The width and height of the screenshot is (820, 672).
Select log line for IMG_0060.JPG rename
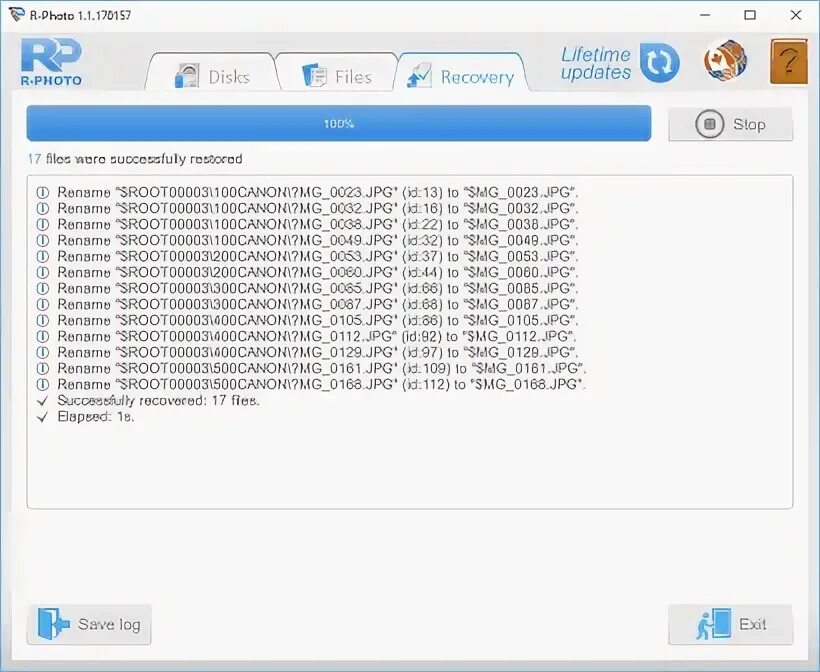click(x=317, y=272)
